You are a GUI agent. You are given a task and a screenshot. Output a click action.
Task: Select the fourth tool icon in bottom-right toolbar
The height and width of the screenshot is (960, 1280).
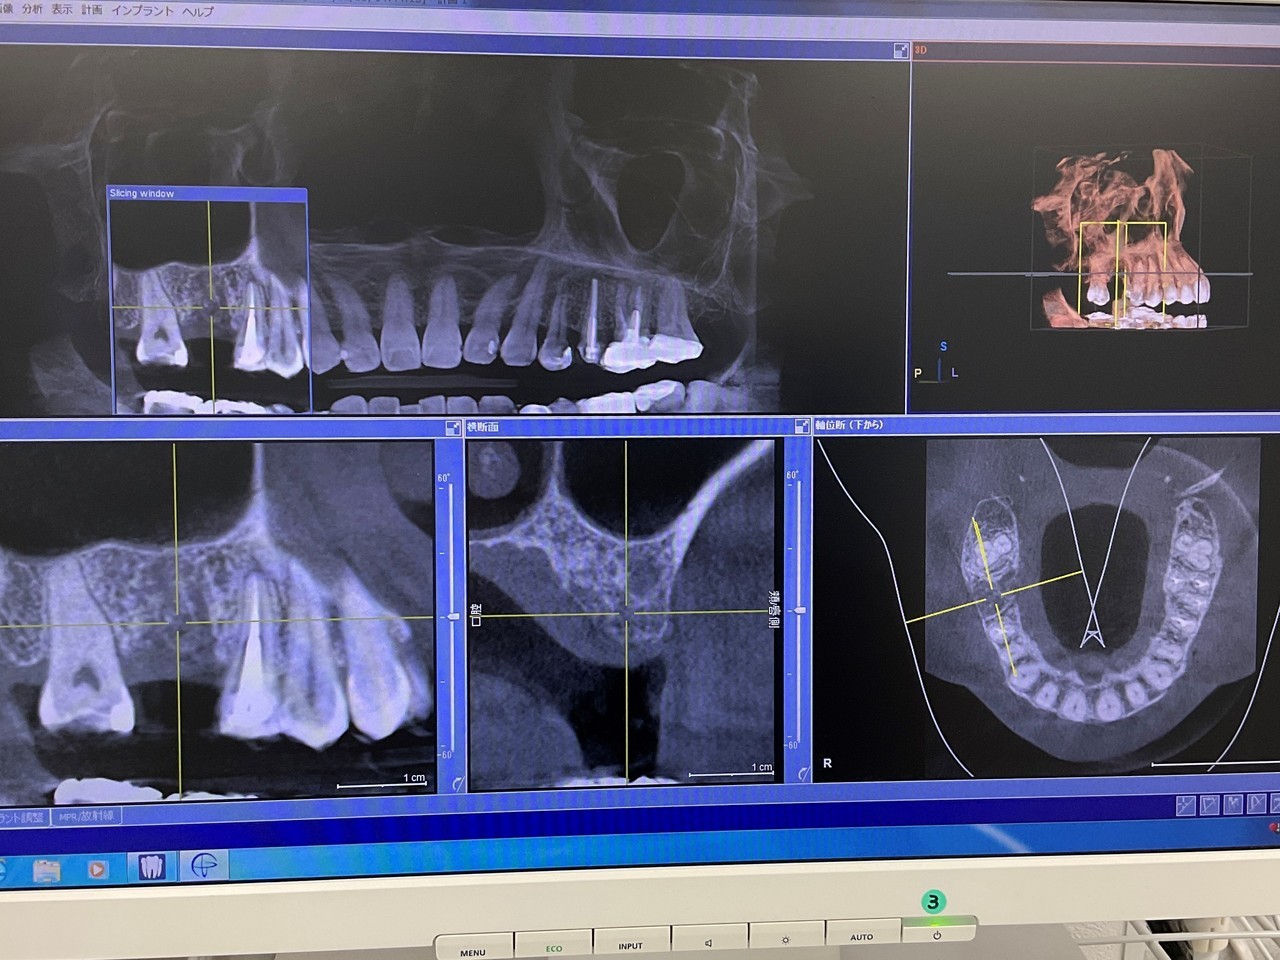(1256, 804)
